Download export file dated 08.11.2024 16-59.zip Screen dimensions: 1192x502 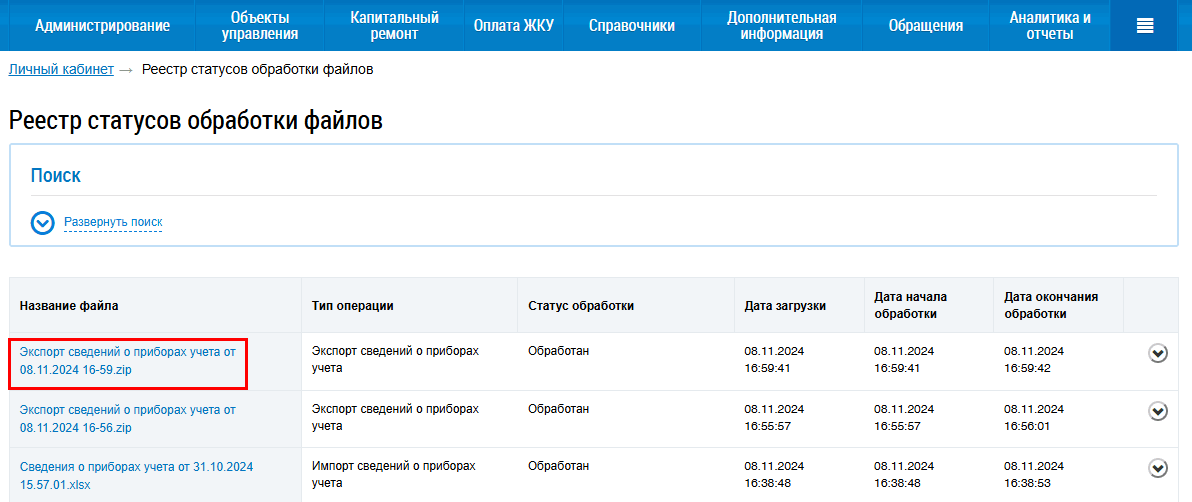pyautogui.click(x=127, y=361)
